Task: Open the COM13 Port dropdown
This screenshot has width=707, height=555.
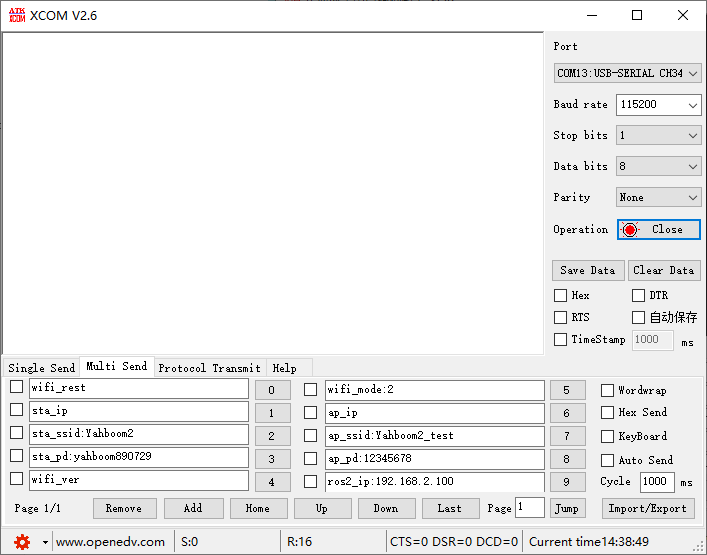Action: click(x=627, y=73)
